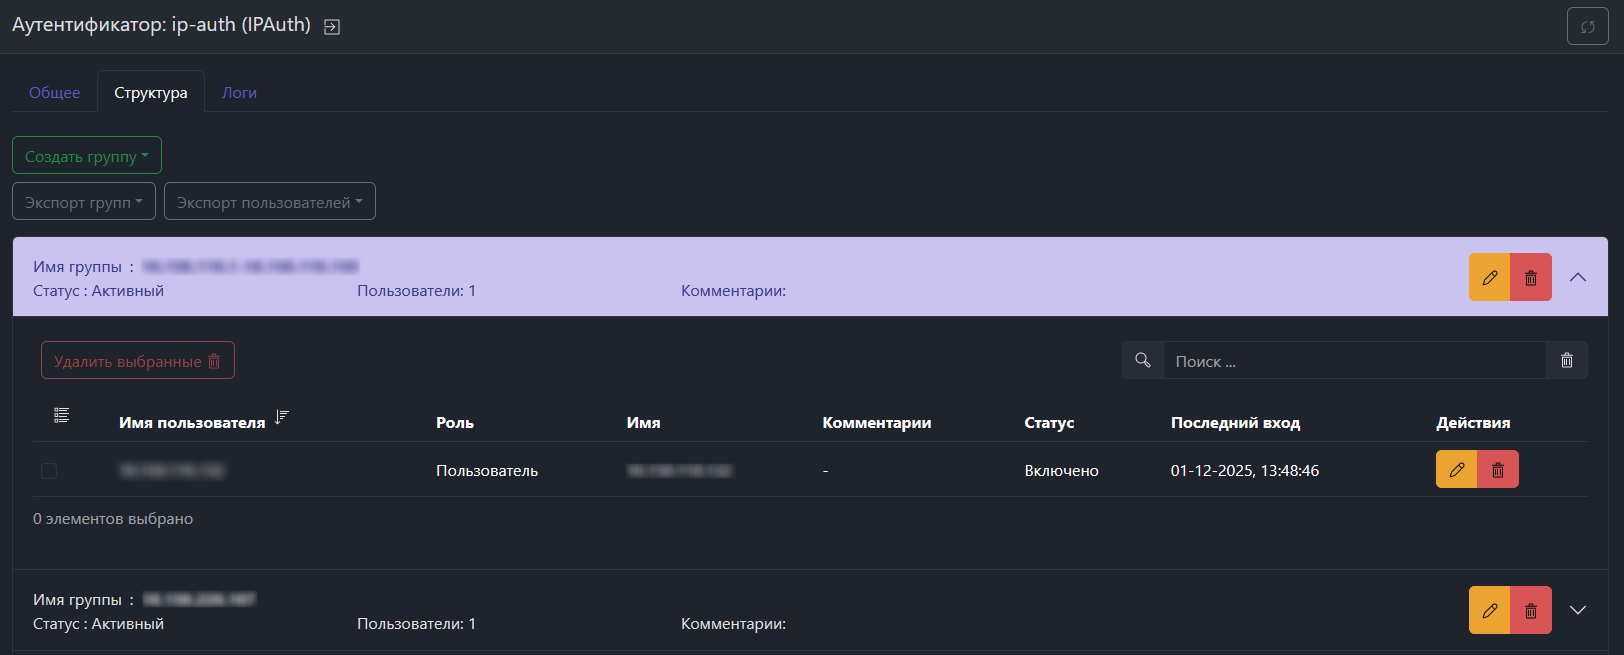Collapse the first group with chevron
Screen dimensions: 1624x655
1578,277
